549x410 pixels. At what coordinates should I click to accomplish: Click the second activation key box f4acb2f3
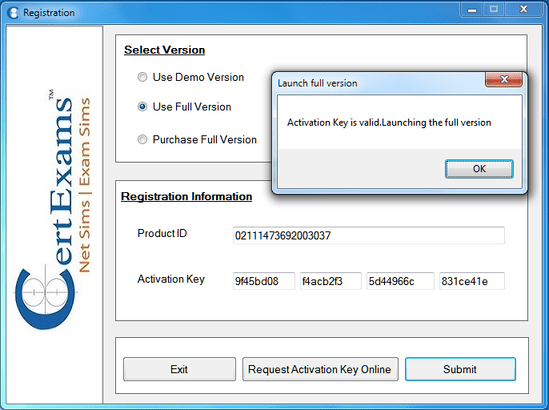pos(331,281)
